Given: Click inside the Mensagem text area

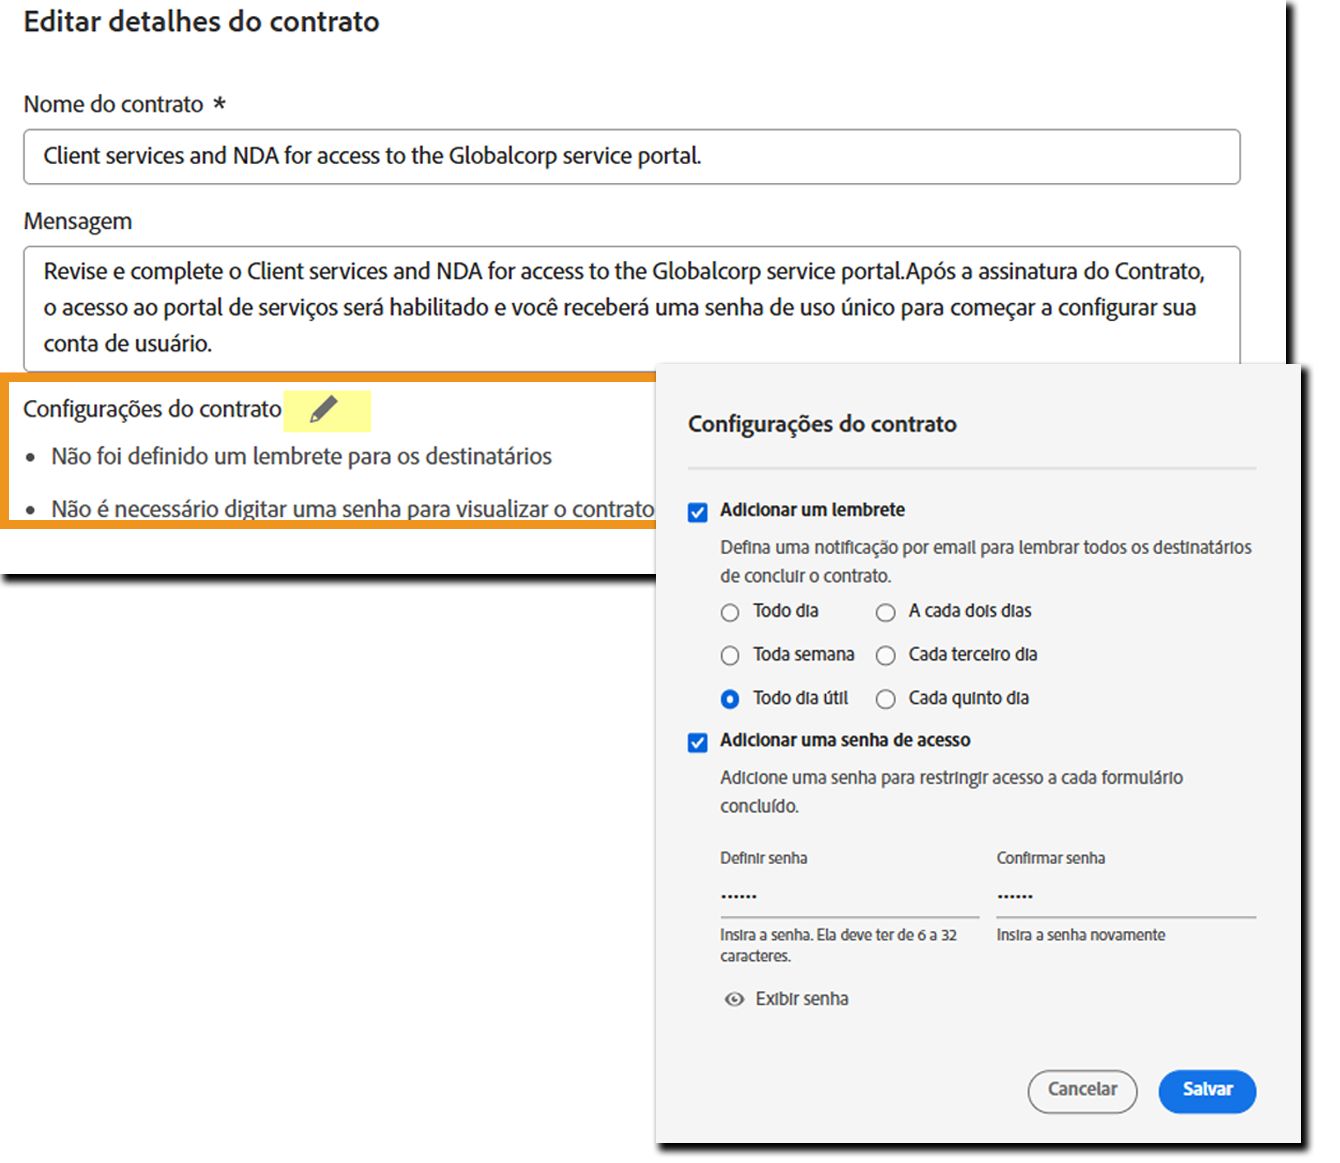Looking at the screenshot, I should pyautogui.click(x=631, y=307).
